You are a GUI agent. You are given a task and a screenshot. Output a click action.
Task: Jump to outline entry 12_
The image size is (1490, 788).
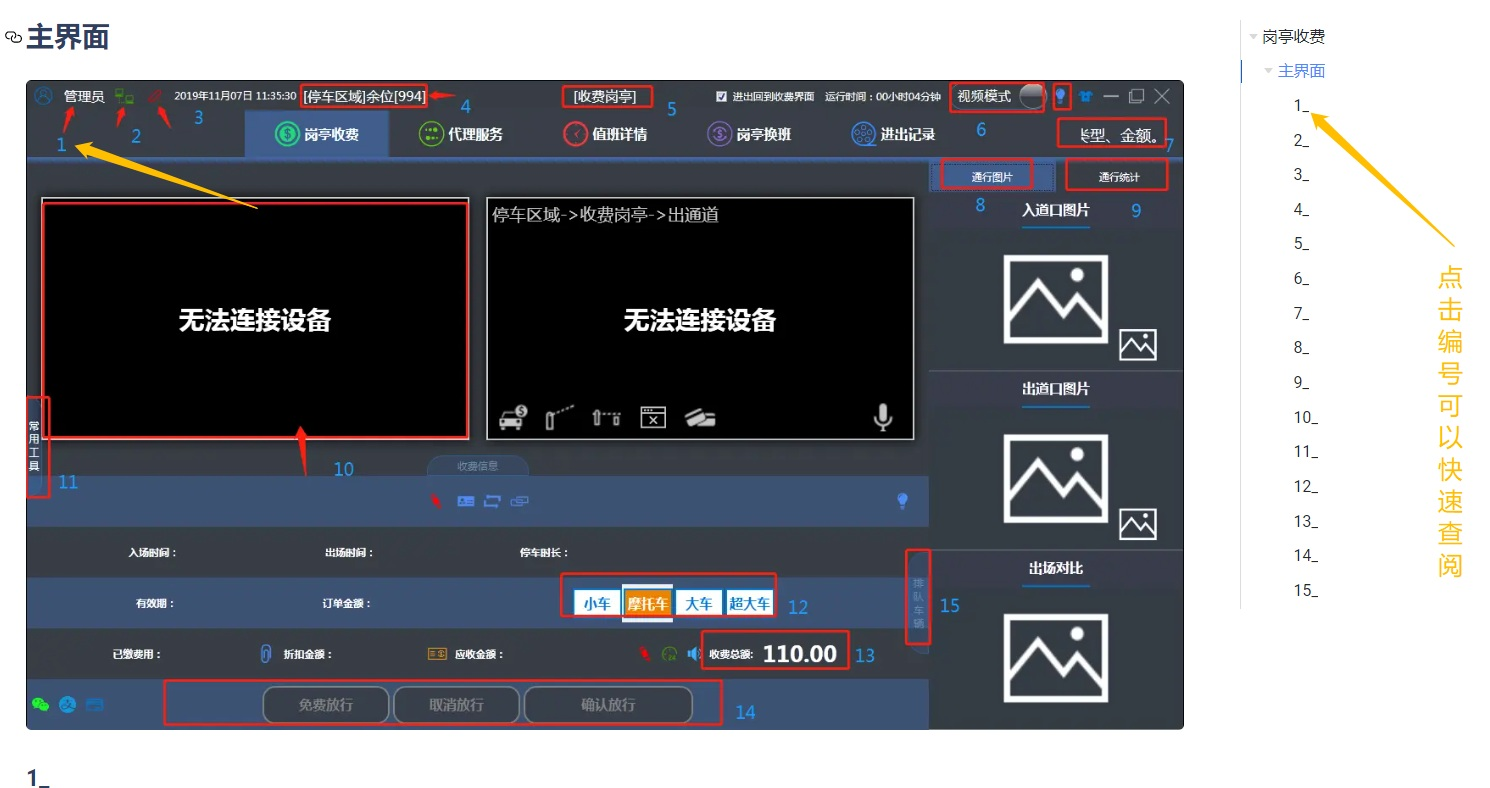click(x=1305, y=487)
